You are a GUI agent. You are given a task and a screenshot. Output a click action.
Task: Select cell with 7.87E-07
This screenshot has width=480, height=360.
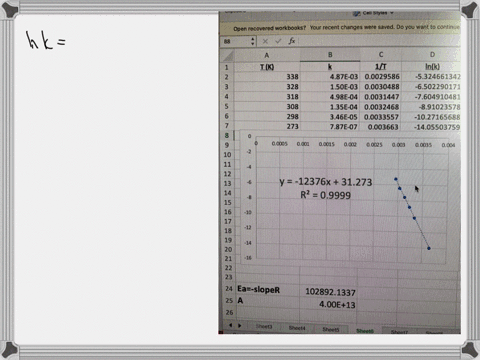[330, 127]
